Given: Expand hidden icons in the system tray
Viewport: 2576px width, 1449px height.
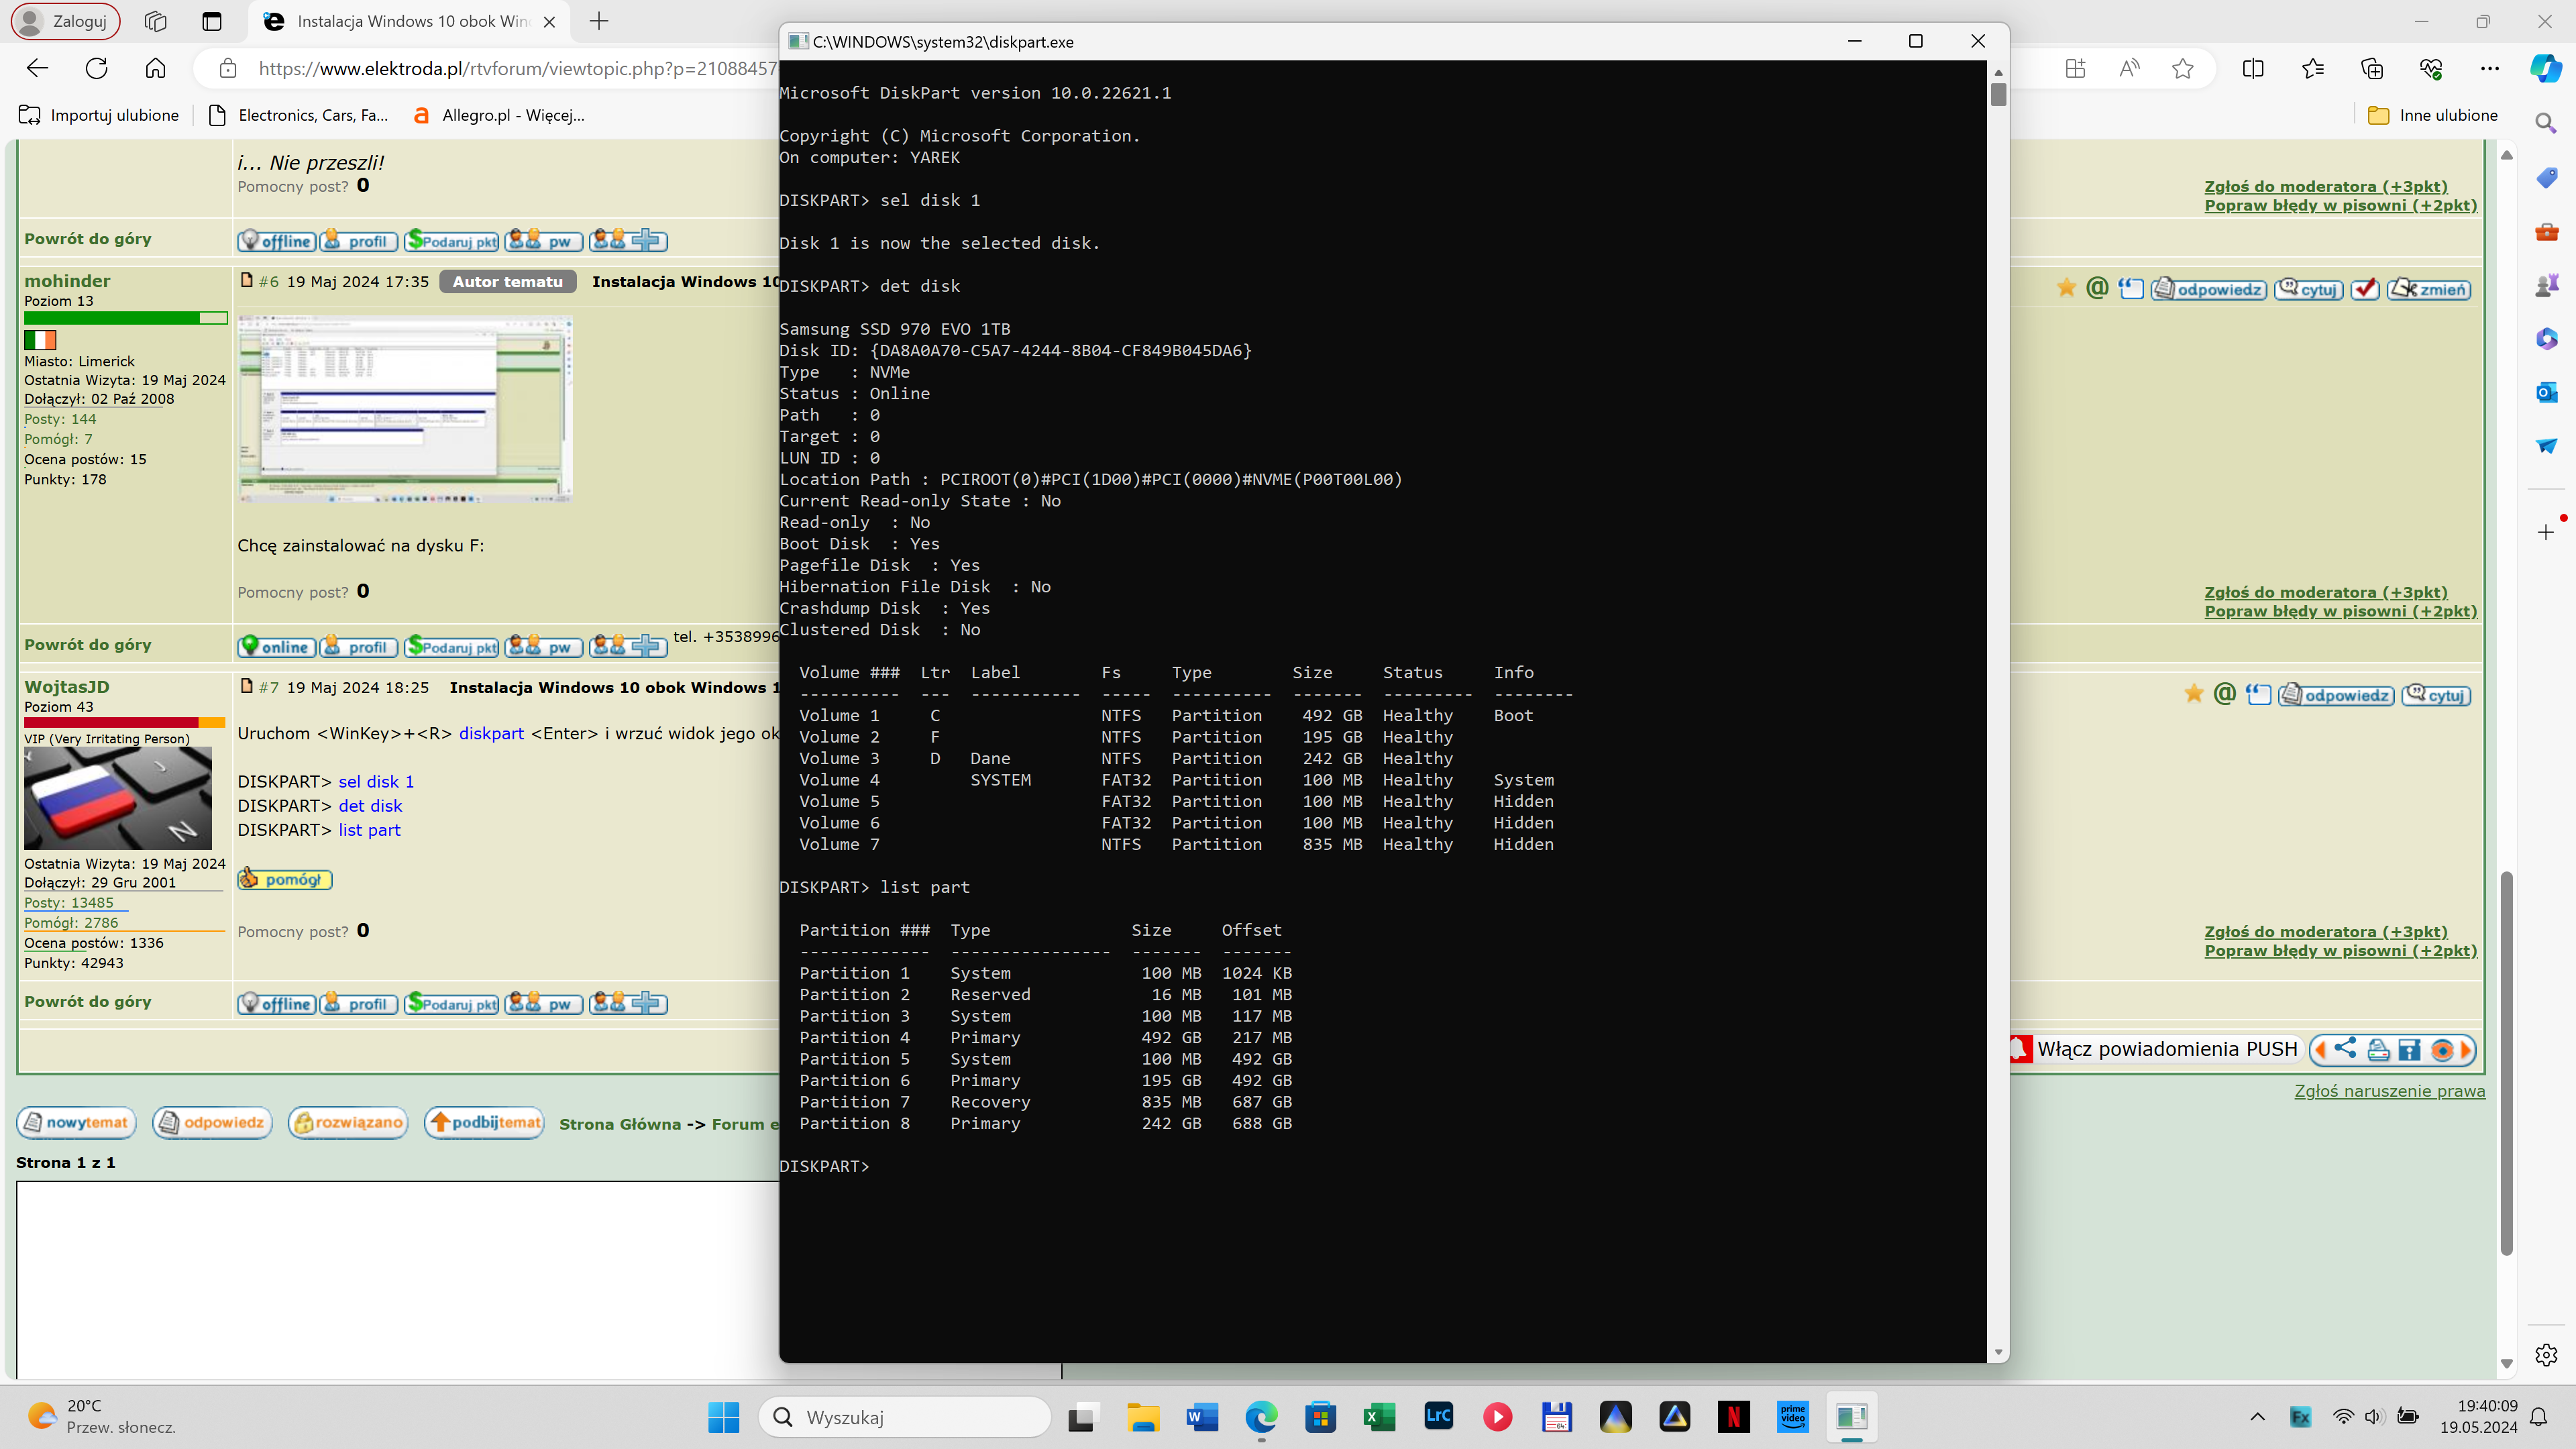Looking at the screenshot, I should click(x=2258, y=1417).
